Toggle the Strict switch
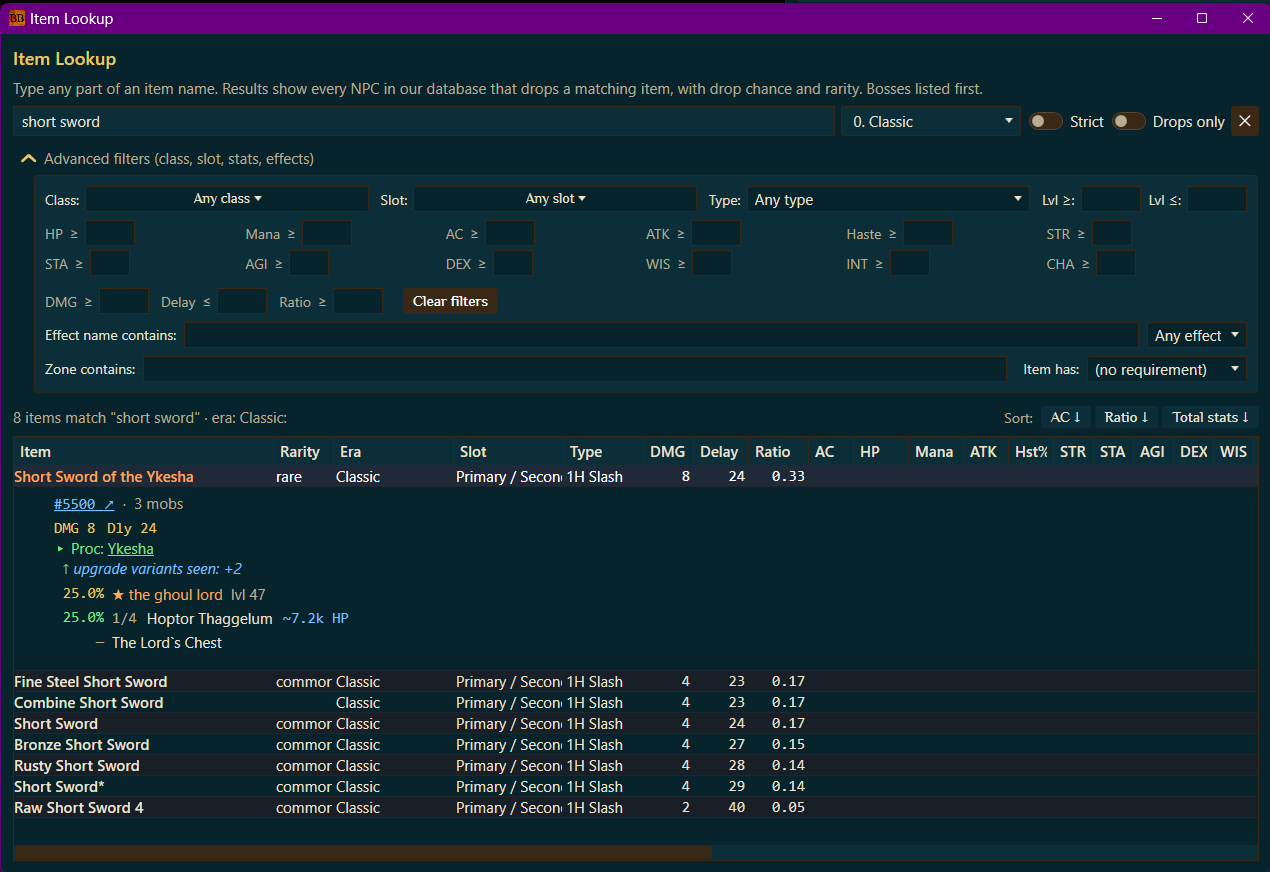This screenshot has height=872, width=1270. [1046, 121]
